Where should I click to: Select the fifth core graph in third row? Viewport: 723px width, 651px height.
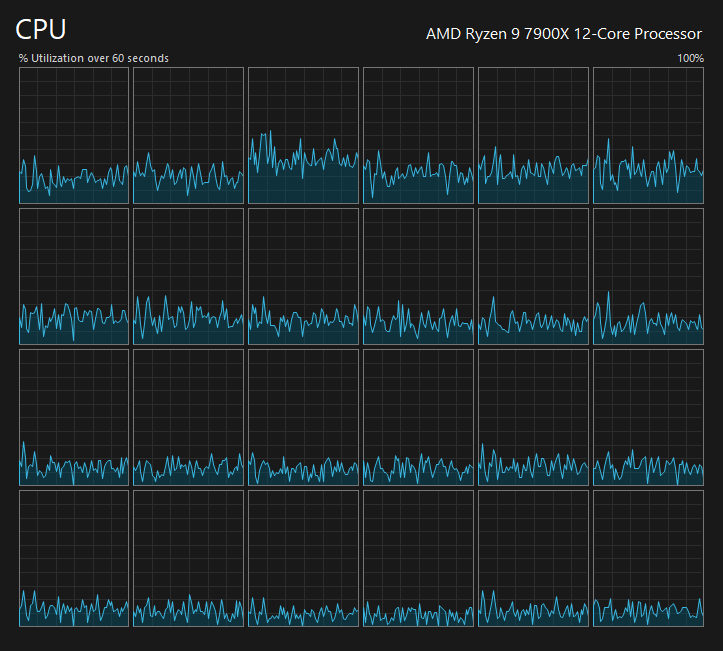[533, 417]
